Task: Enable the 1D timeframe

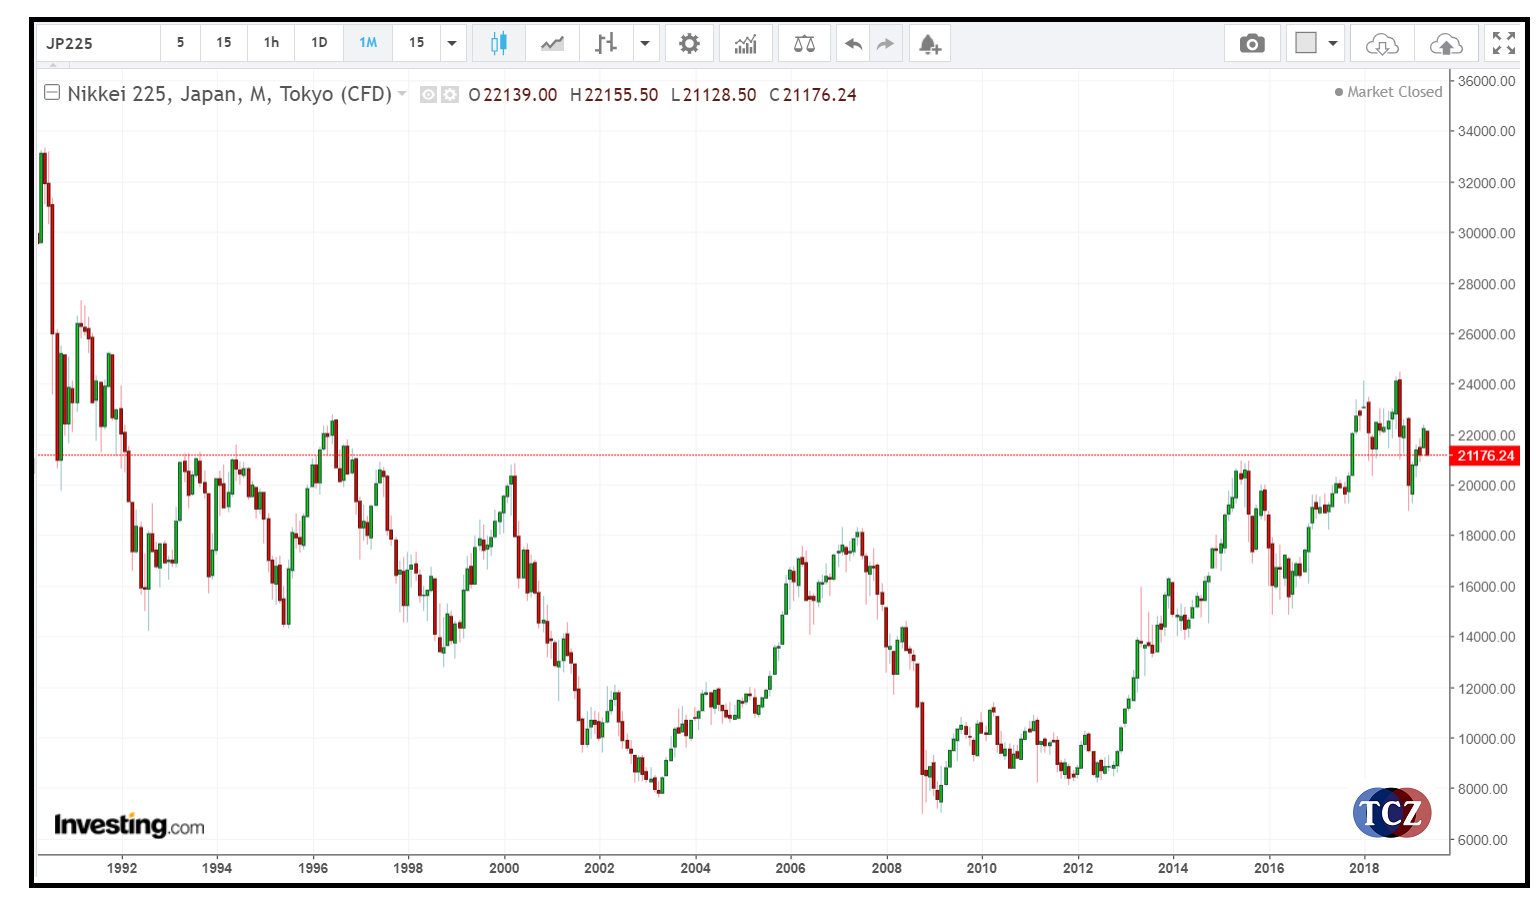Action: click(x=319, y=43)
